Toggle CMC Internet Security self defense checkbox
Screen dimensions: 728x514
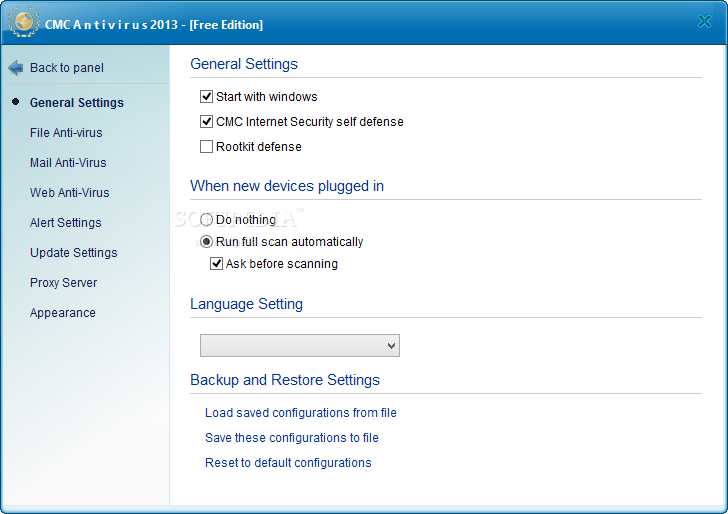tap(206, 122)
